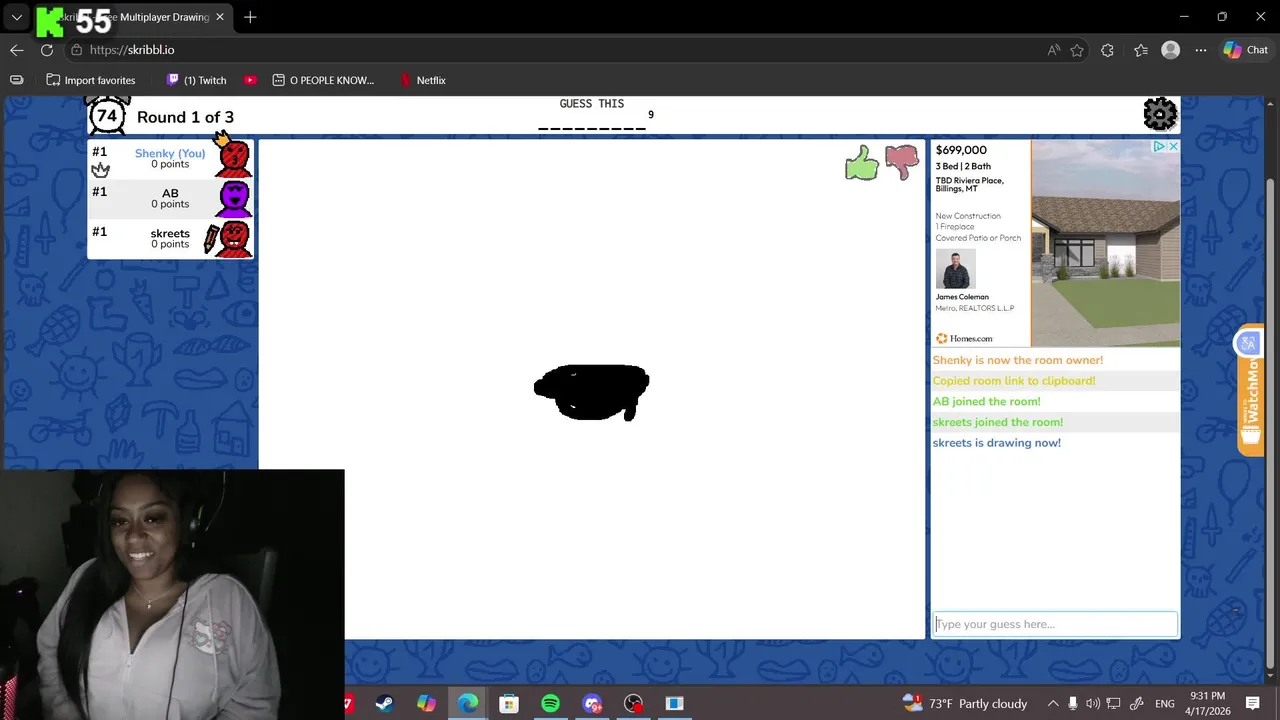Open a new browser tab

(250, 17)
